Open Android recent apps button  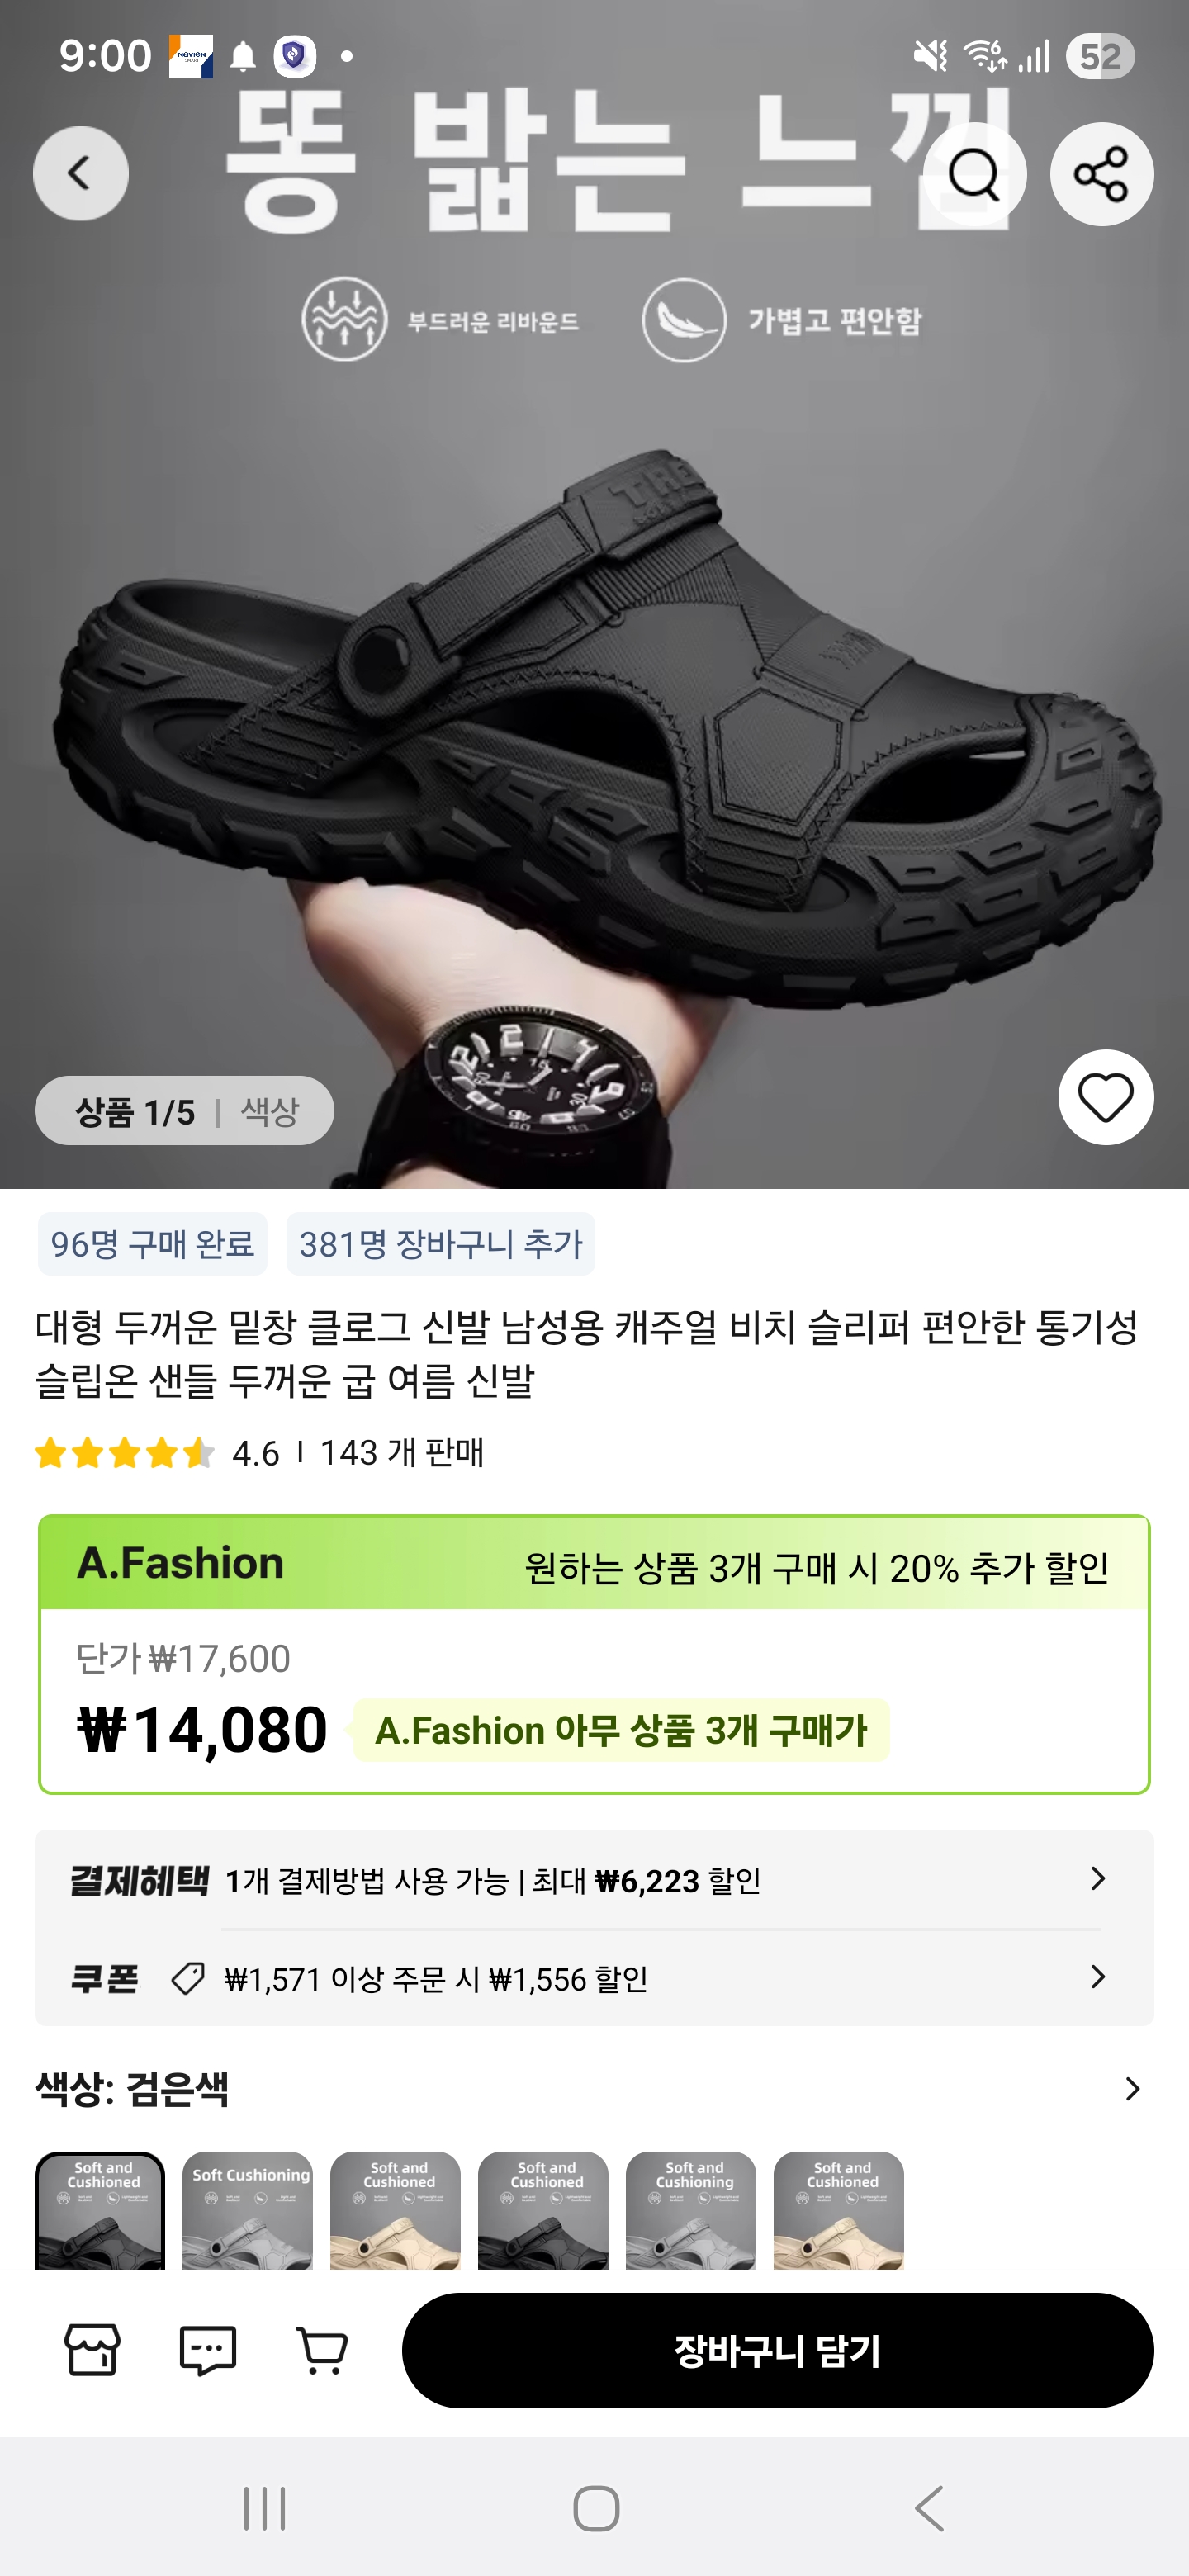coord(264,2508)
